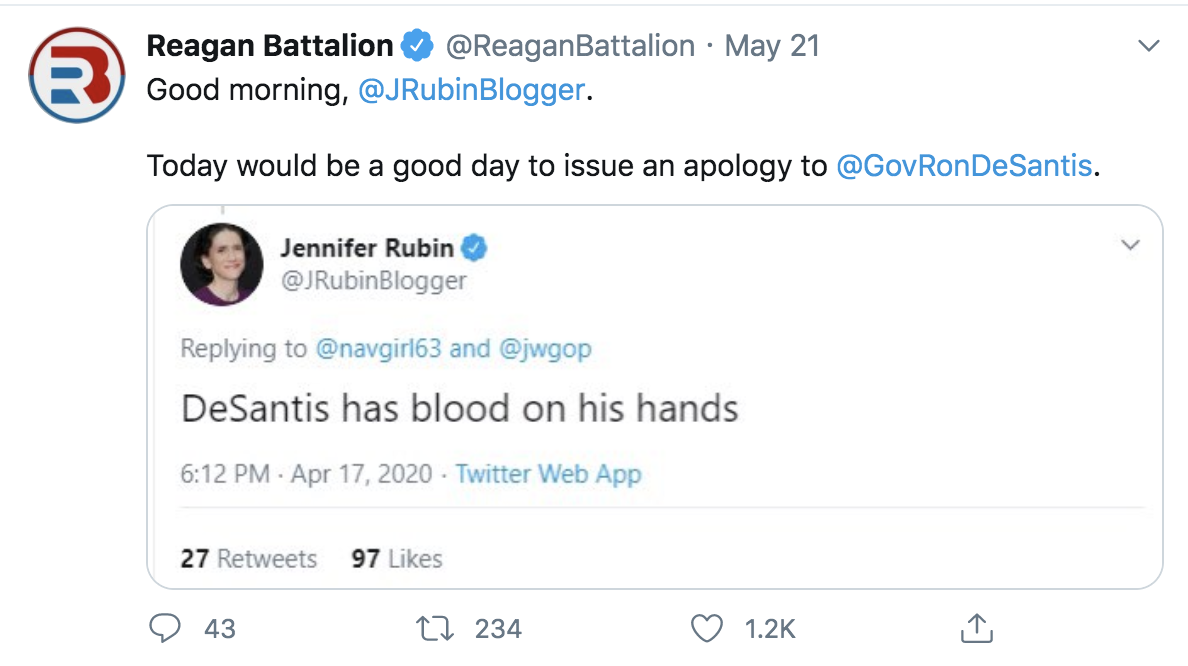
Task: Click Reagan Battalion's verified badge
Action: click(416, 46)
